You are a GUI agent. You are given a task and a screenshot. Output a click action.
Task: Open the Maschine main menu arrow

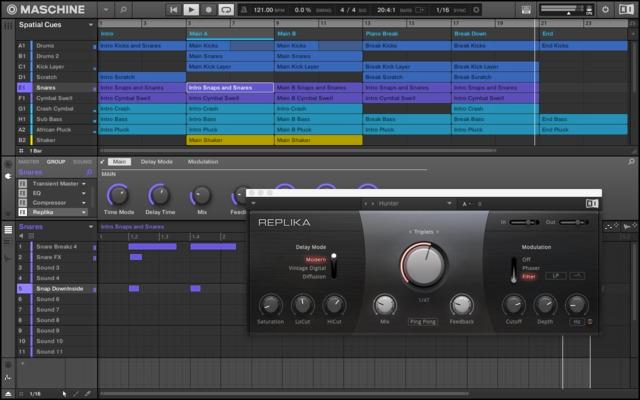pos(106,9)
